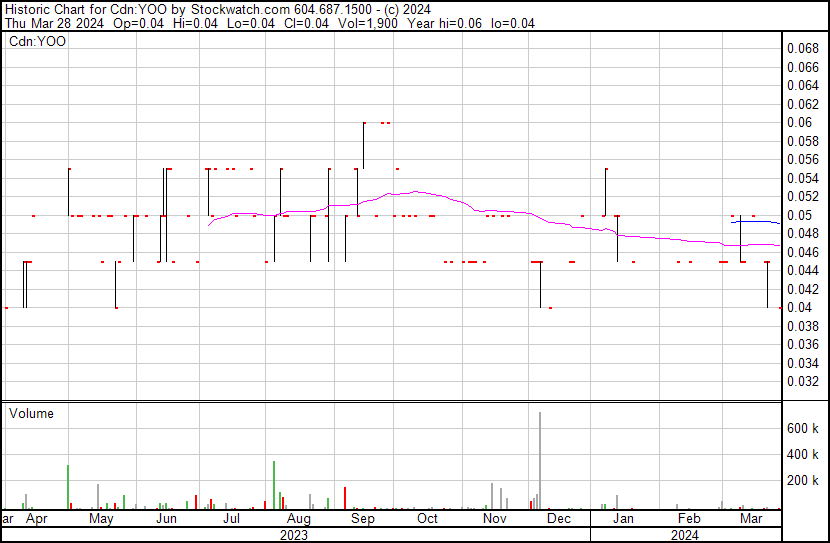Select the 2024 year label

(684, 535)
